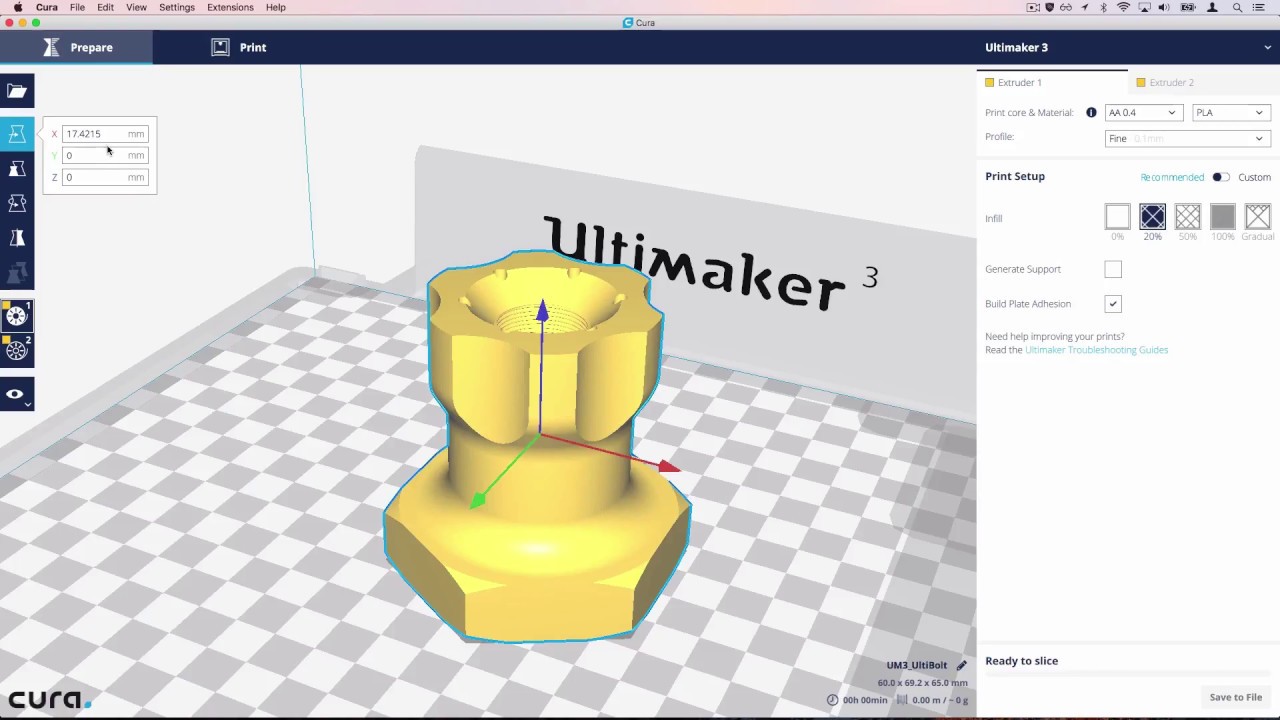
Task: Select the Mirror tool
Action: click(16, 238)
